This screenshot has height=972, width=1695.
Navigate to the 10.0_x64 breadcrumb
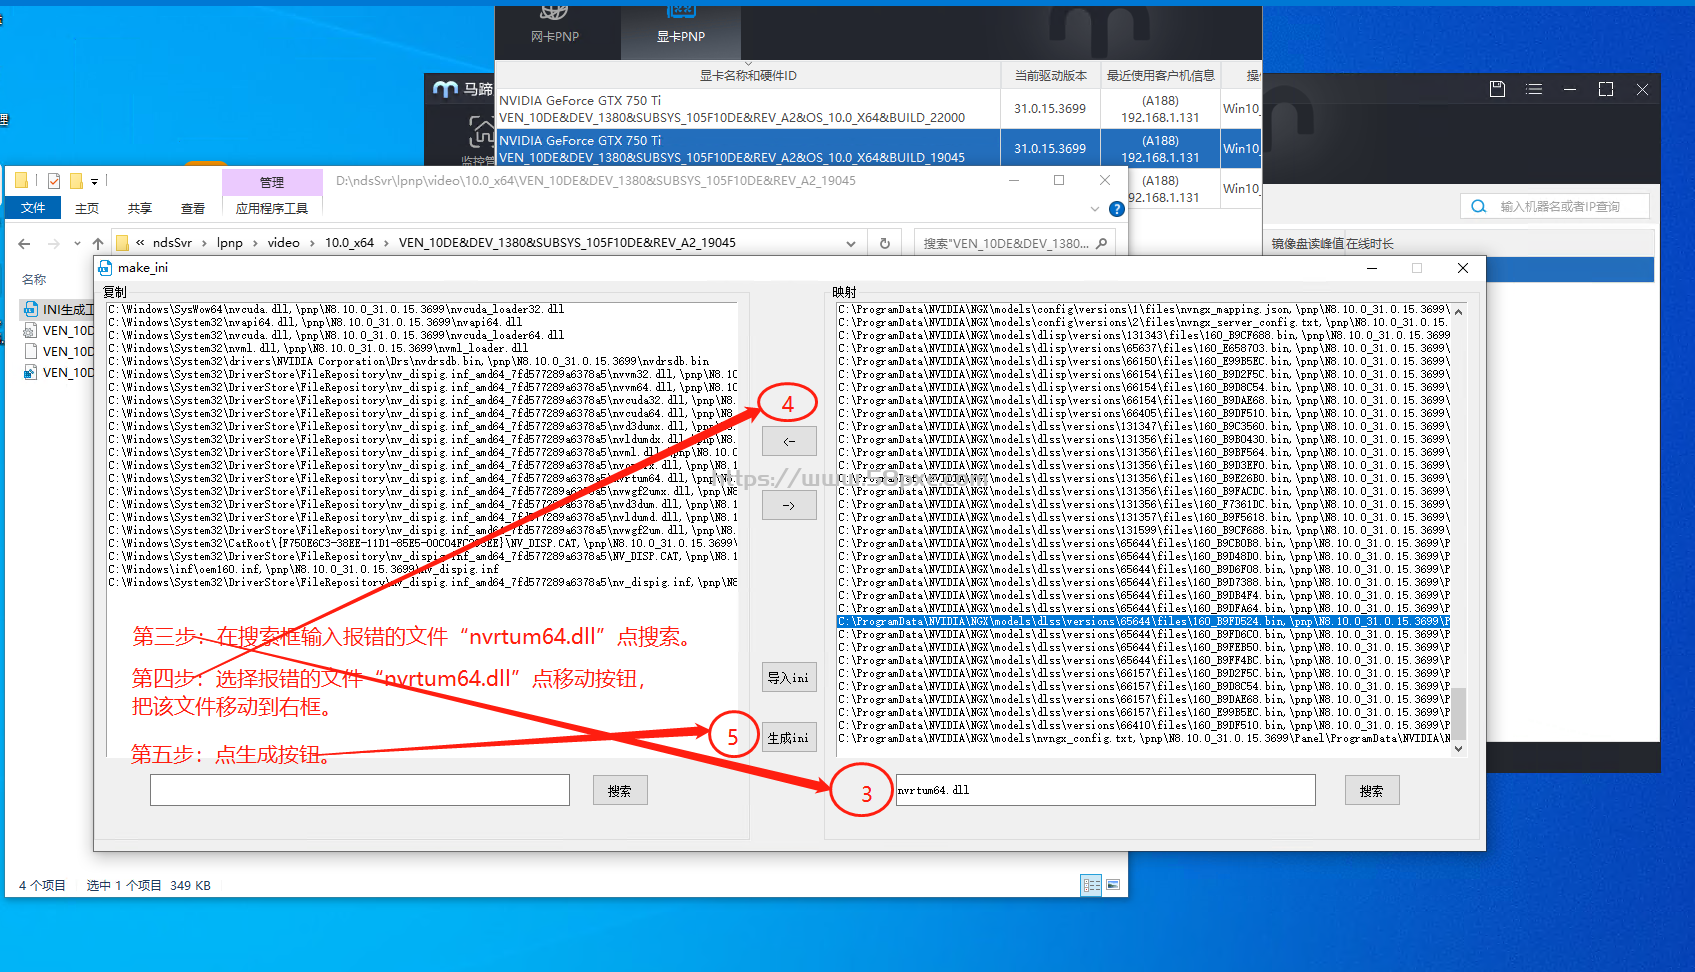[x=349, y=243]
